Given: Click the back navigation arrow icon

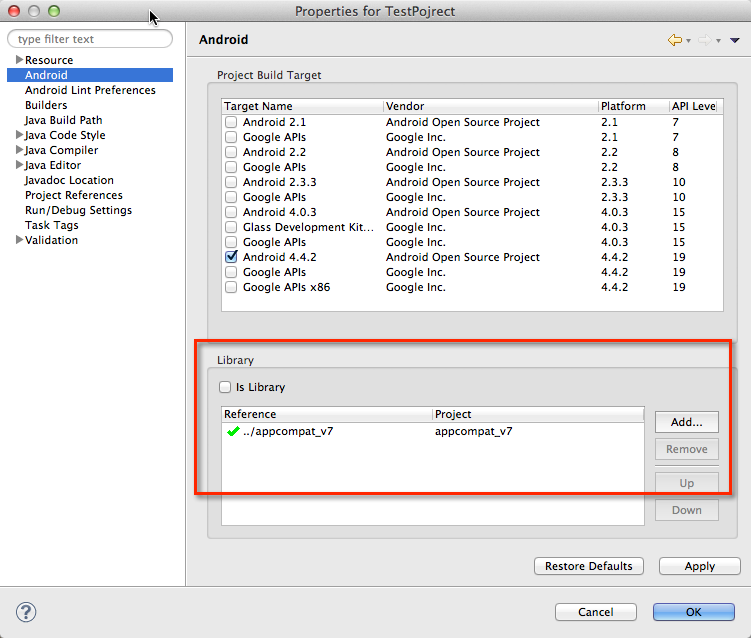Looking at the screenshot, I should (675, 40).
